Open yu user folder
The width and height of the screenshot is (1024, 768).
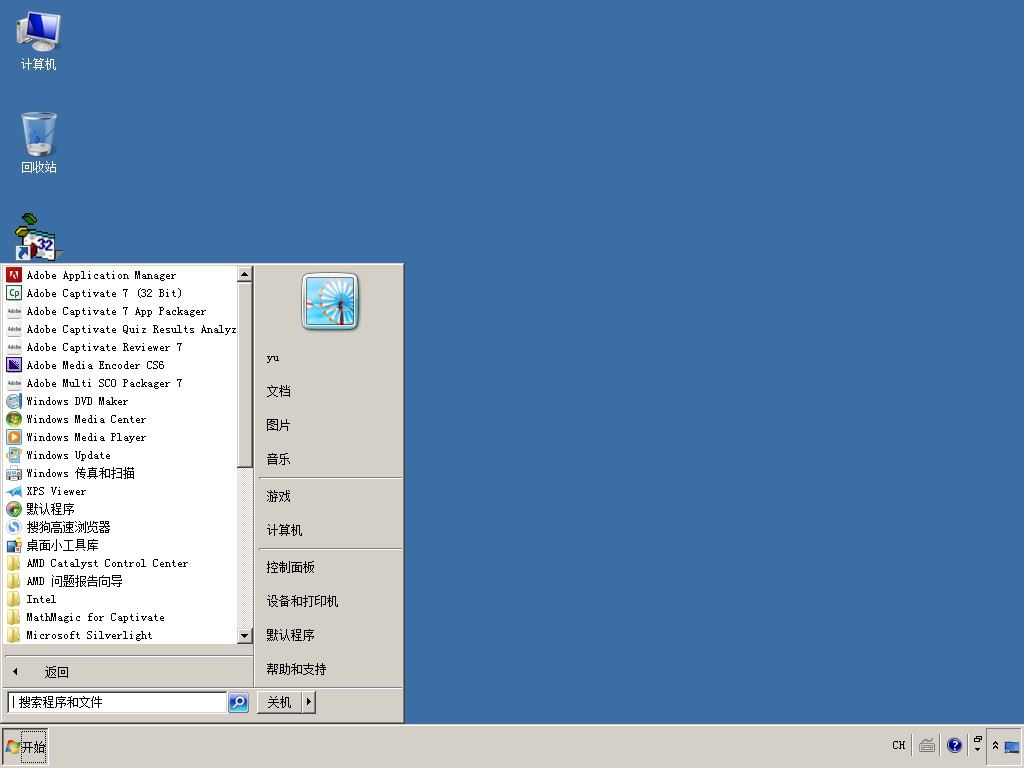click(x=272, y=358)
